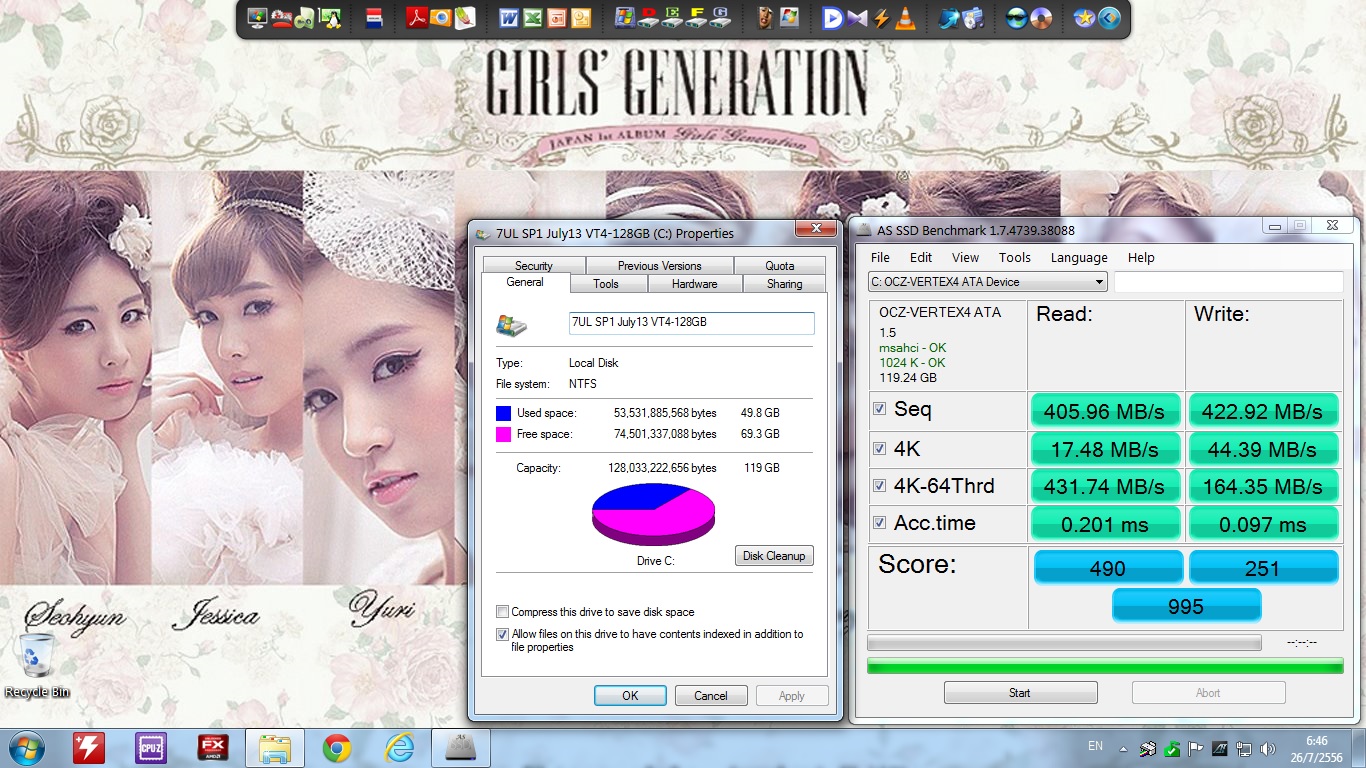
Task: Open the Recycle Bin on desktop
Action: [37, 665]
